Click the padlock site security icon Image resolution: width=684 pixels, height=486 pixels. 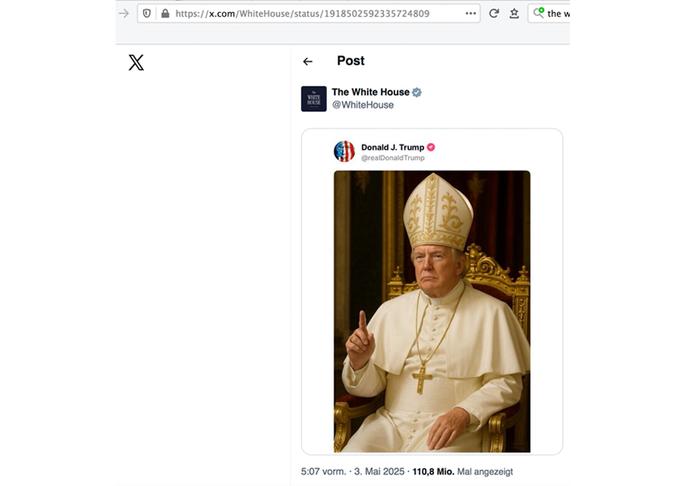163,13
